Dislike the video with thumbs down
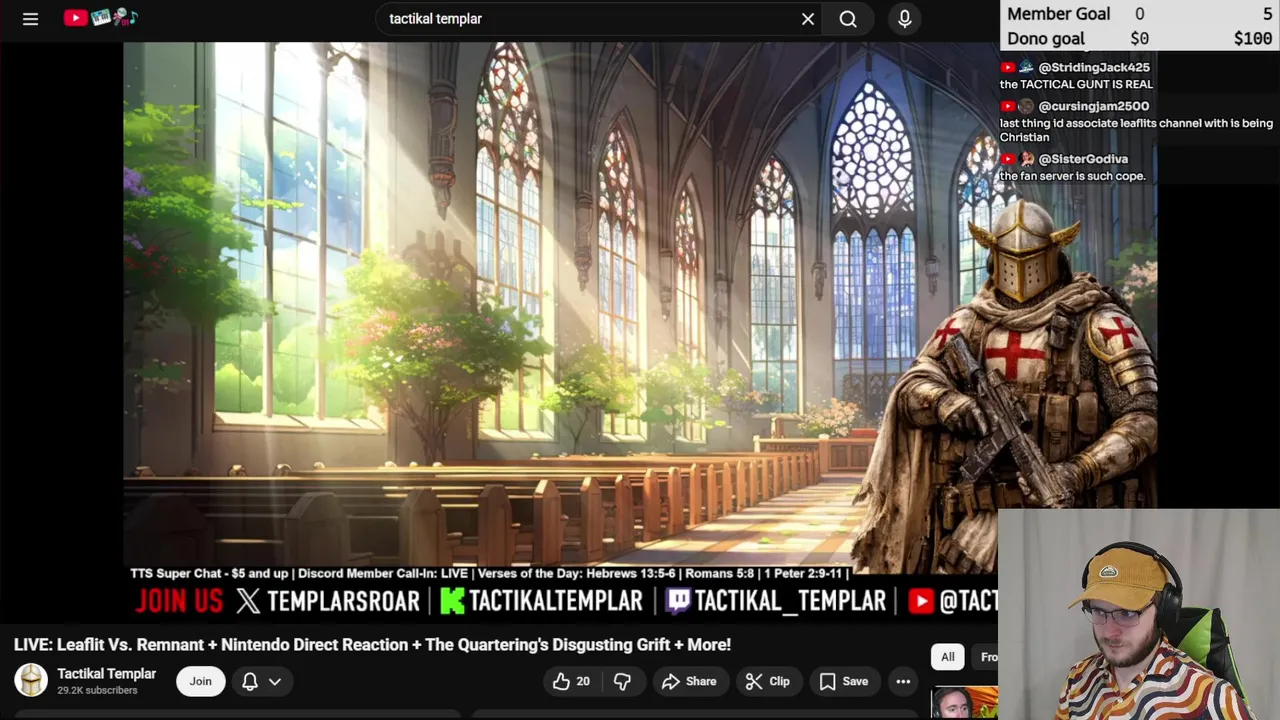The image size is (1280, 720). pos(622,681)
